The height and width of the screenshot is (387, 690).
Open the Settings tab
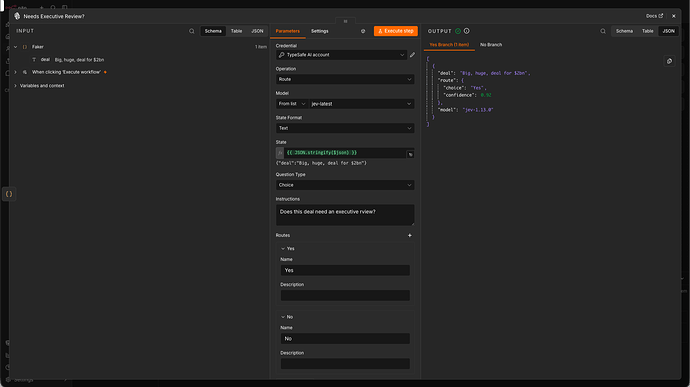tap(319, 31)
